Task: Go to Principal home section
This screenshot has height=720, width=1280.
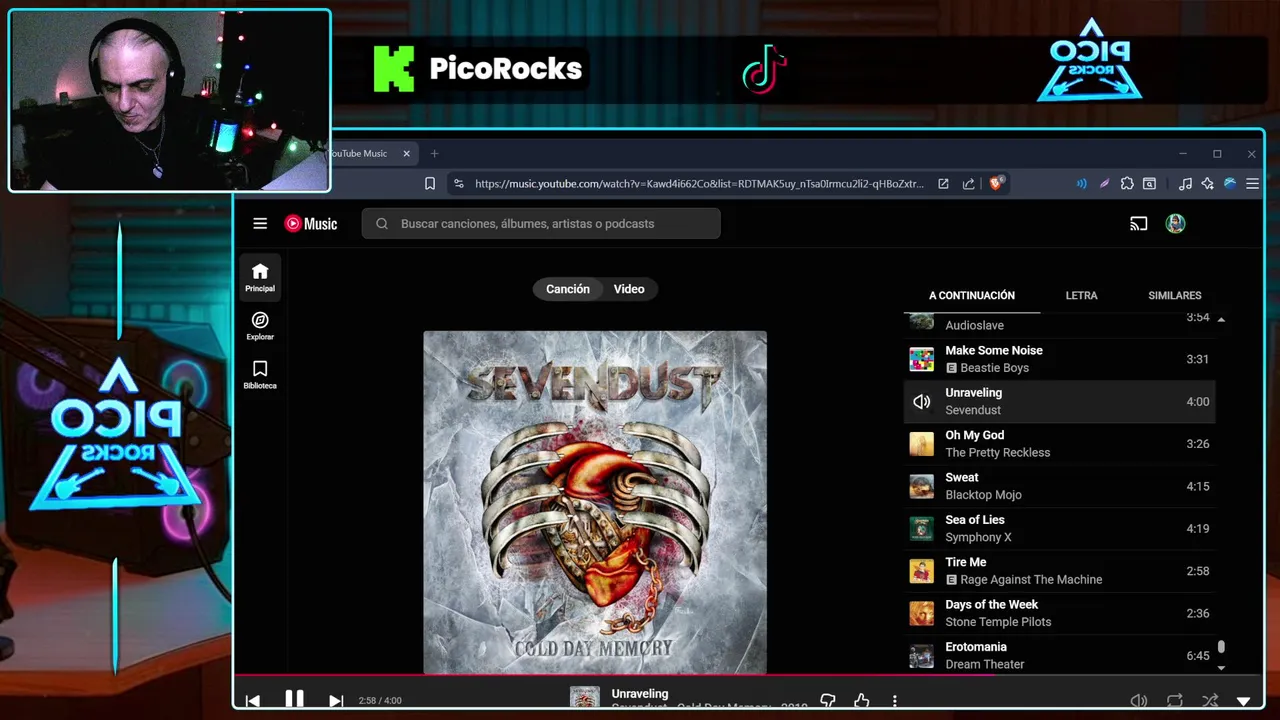Action: pyautogui.click(x=260, y=277)
